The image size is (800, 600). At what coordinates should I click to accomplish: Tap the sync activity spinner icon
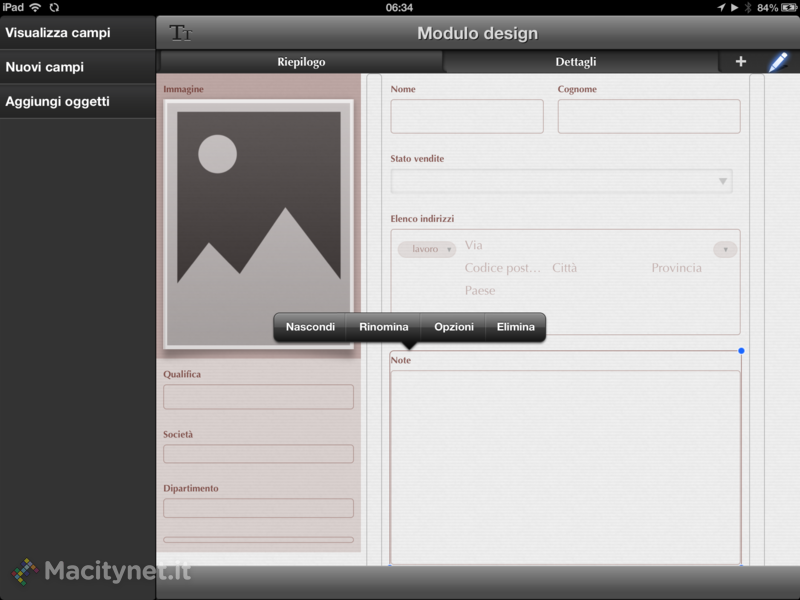tap(54, 7)
